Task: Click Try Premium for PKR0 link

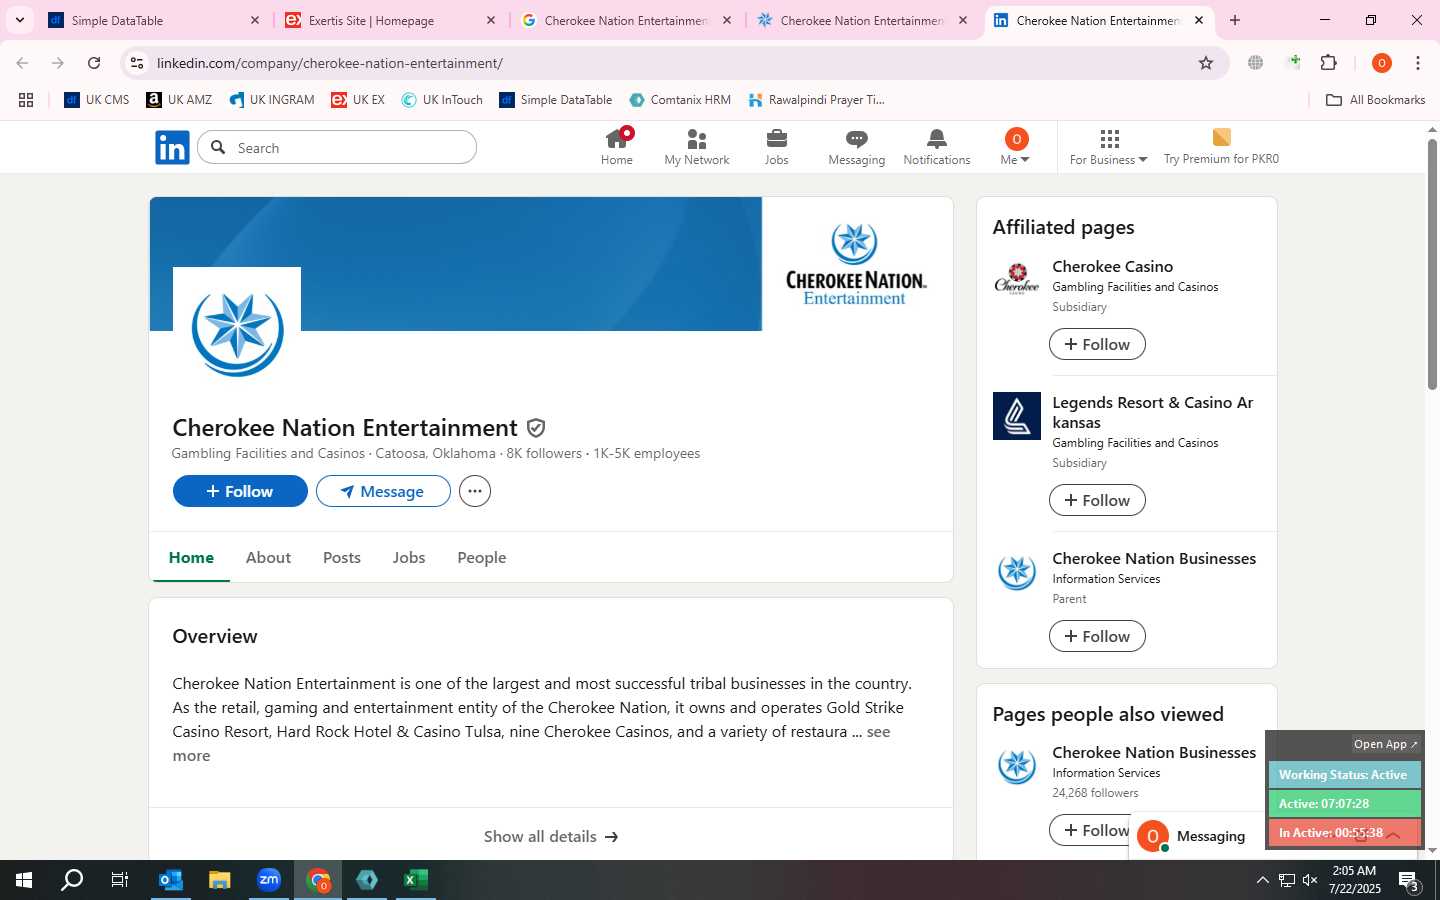Action: [x=1221, y=147]
